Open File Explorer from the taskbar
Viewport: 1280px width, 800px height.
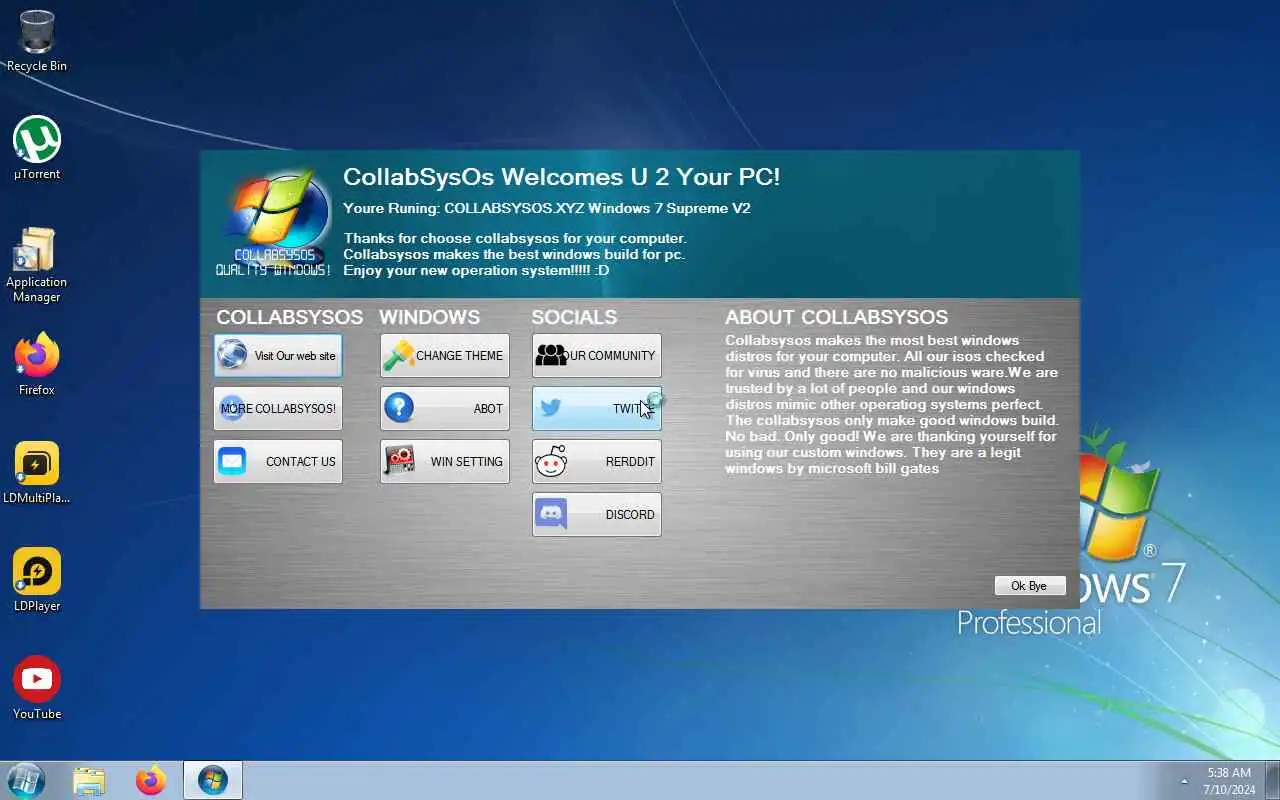point(89,780)
